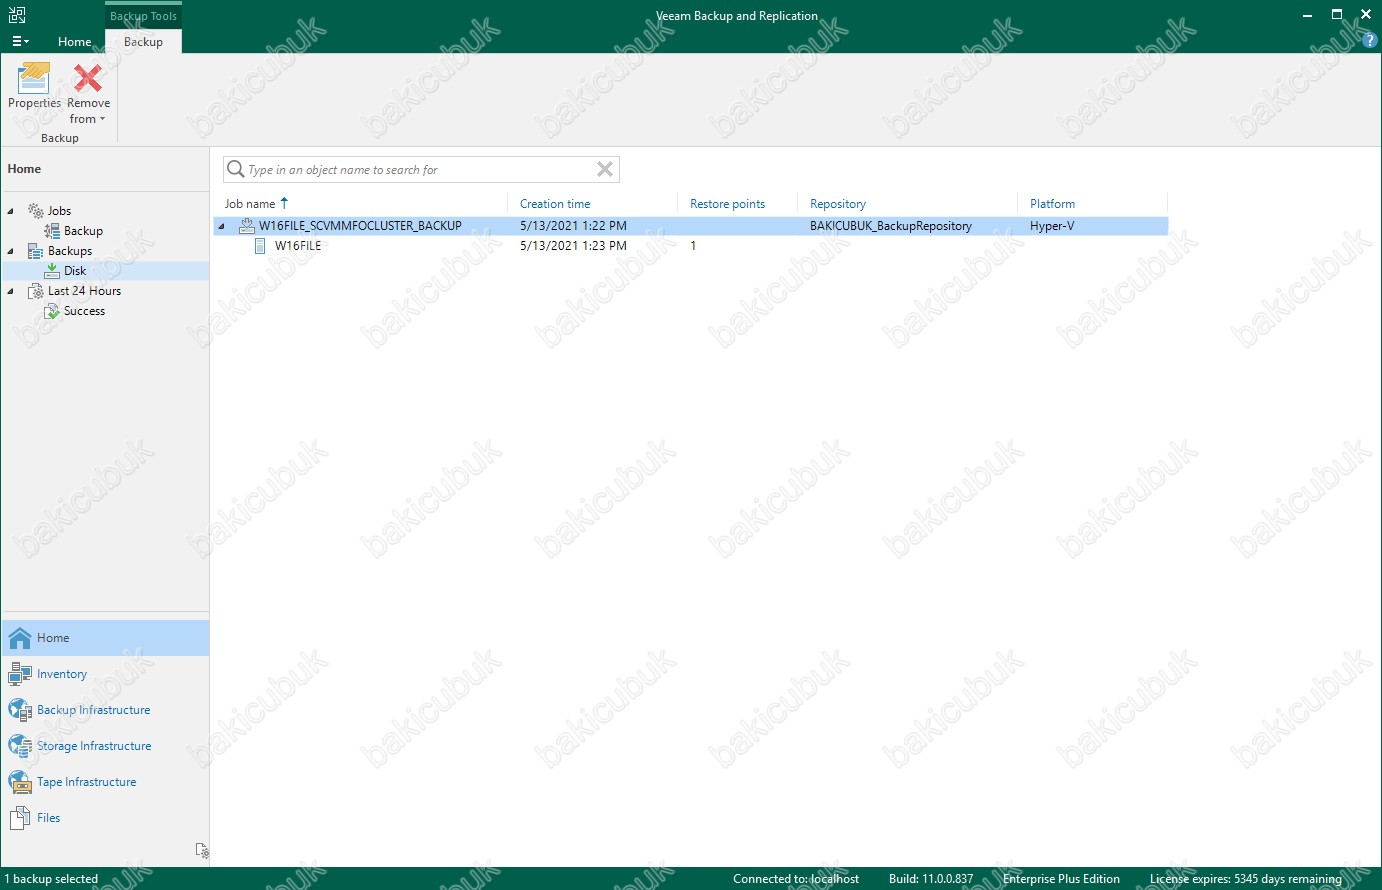Click the restore points value 1
This screenshot has width=1382, height=890.
pyautogui.click(x=693, y=246)
